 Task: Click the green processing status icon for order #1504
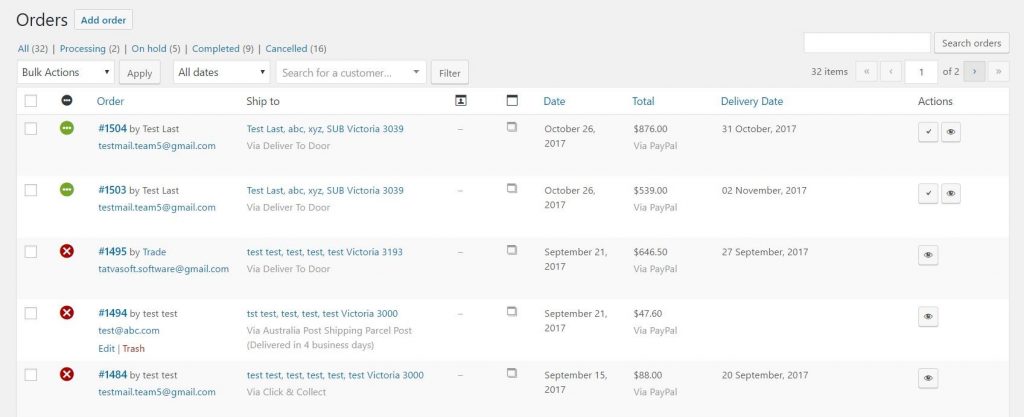(67, 128)
